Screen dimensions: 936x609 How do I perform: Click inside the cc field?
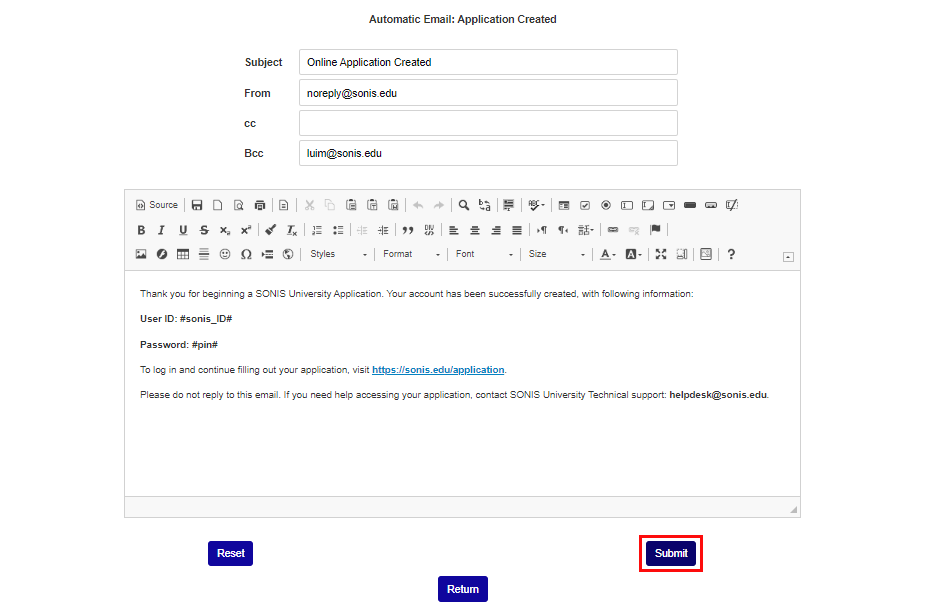pyautogui.click(x=488, y=122)
